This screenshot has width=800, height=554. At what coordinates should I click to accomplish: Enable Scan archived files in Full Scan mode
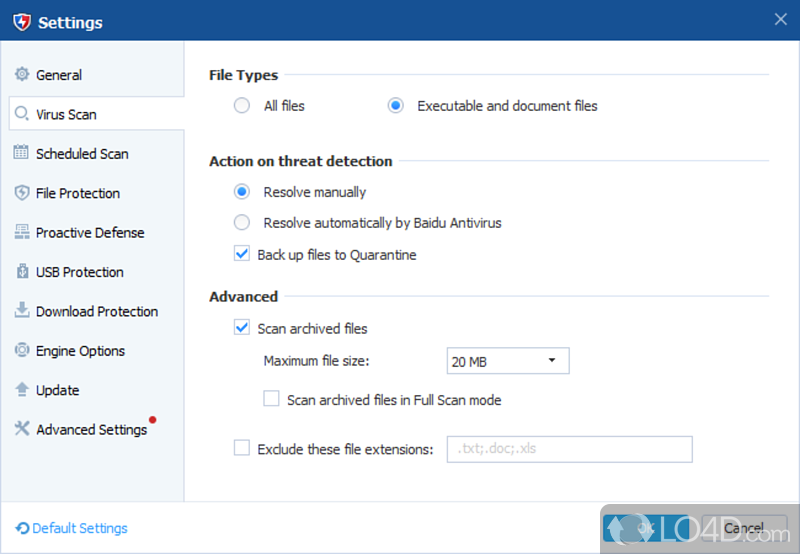click(271, 399)
